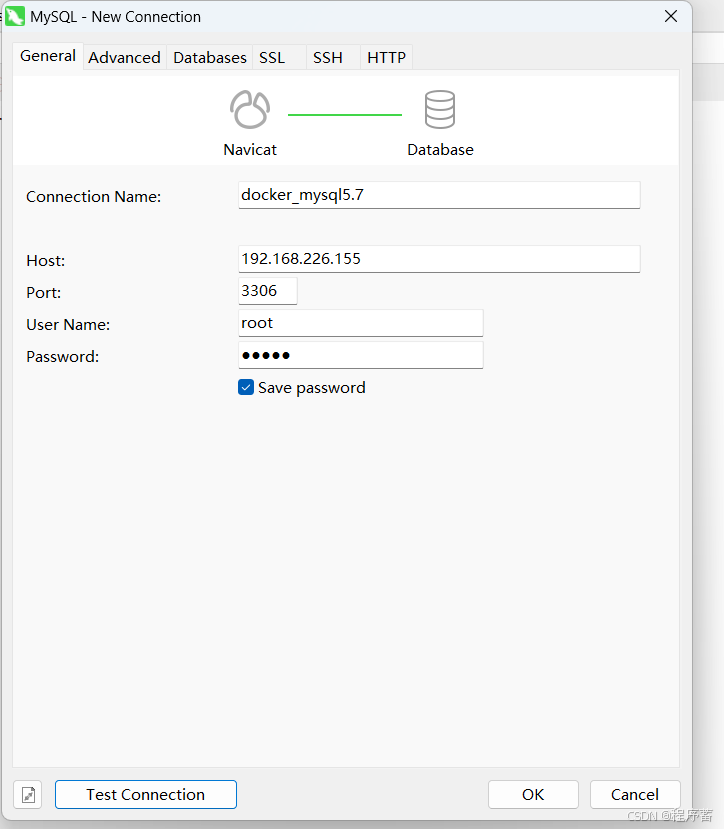Click the Host field with 192.168.226.155
Image resolution: width=724 pixels, height=829 pixels.
(x=439, y=259)
